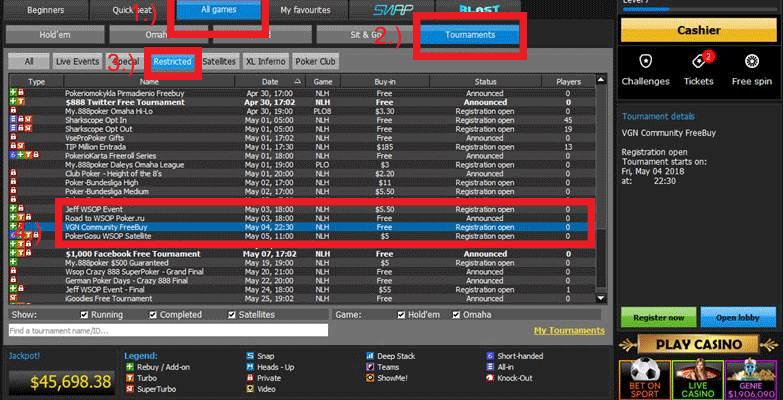Screen dimensions: 783x400
Task: Click the Video legend icon
Action: tap(250, 389)
